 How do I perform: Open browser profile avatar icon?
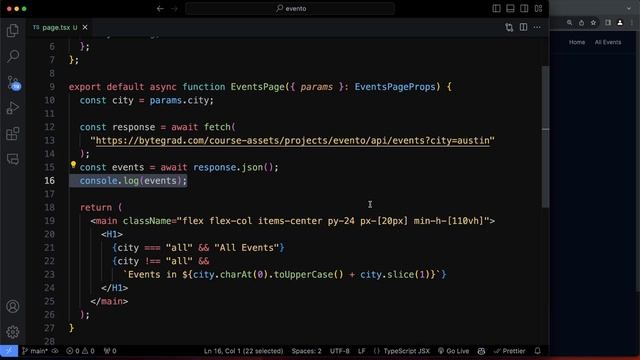pyautogui.click(x=620, y=23)
